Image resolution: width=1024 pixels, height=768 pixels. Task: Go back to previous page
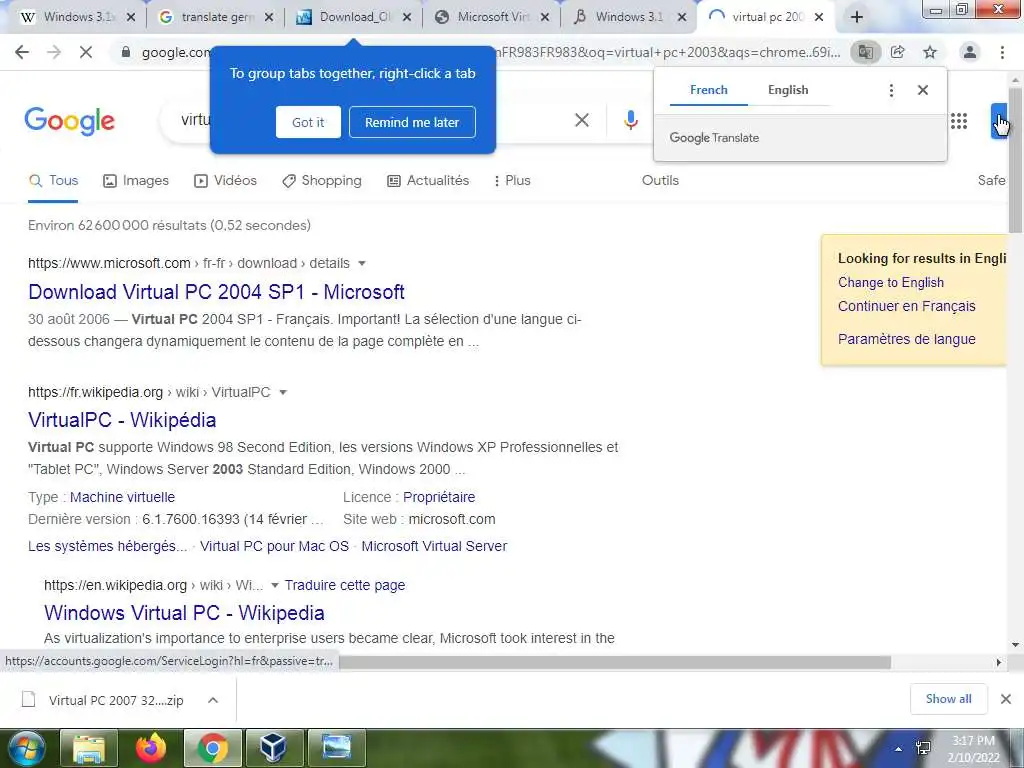point(22,52)
